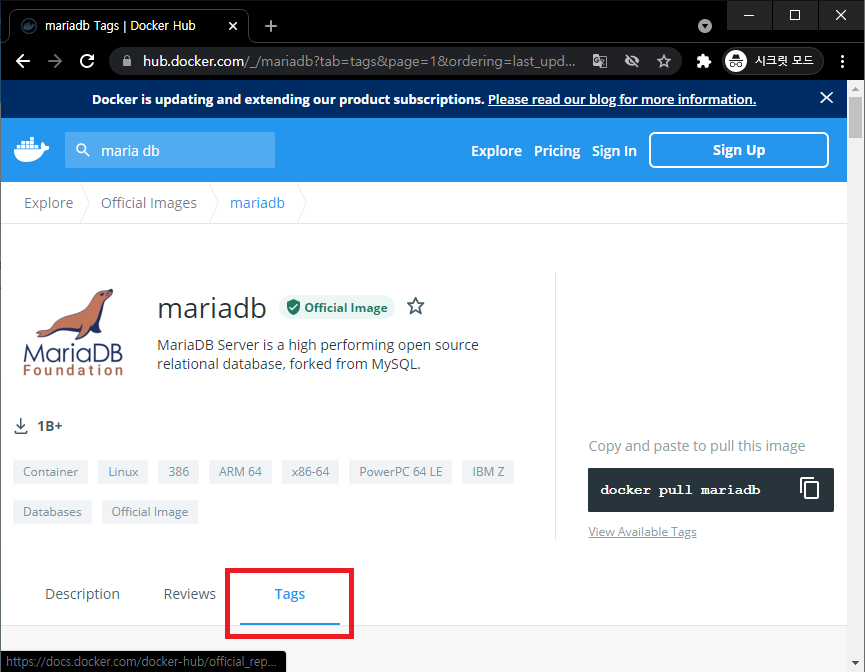
Task: Go back using the browser back arrow
Action: [x=23, y=61]
